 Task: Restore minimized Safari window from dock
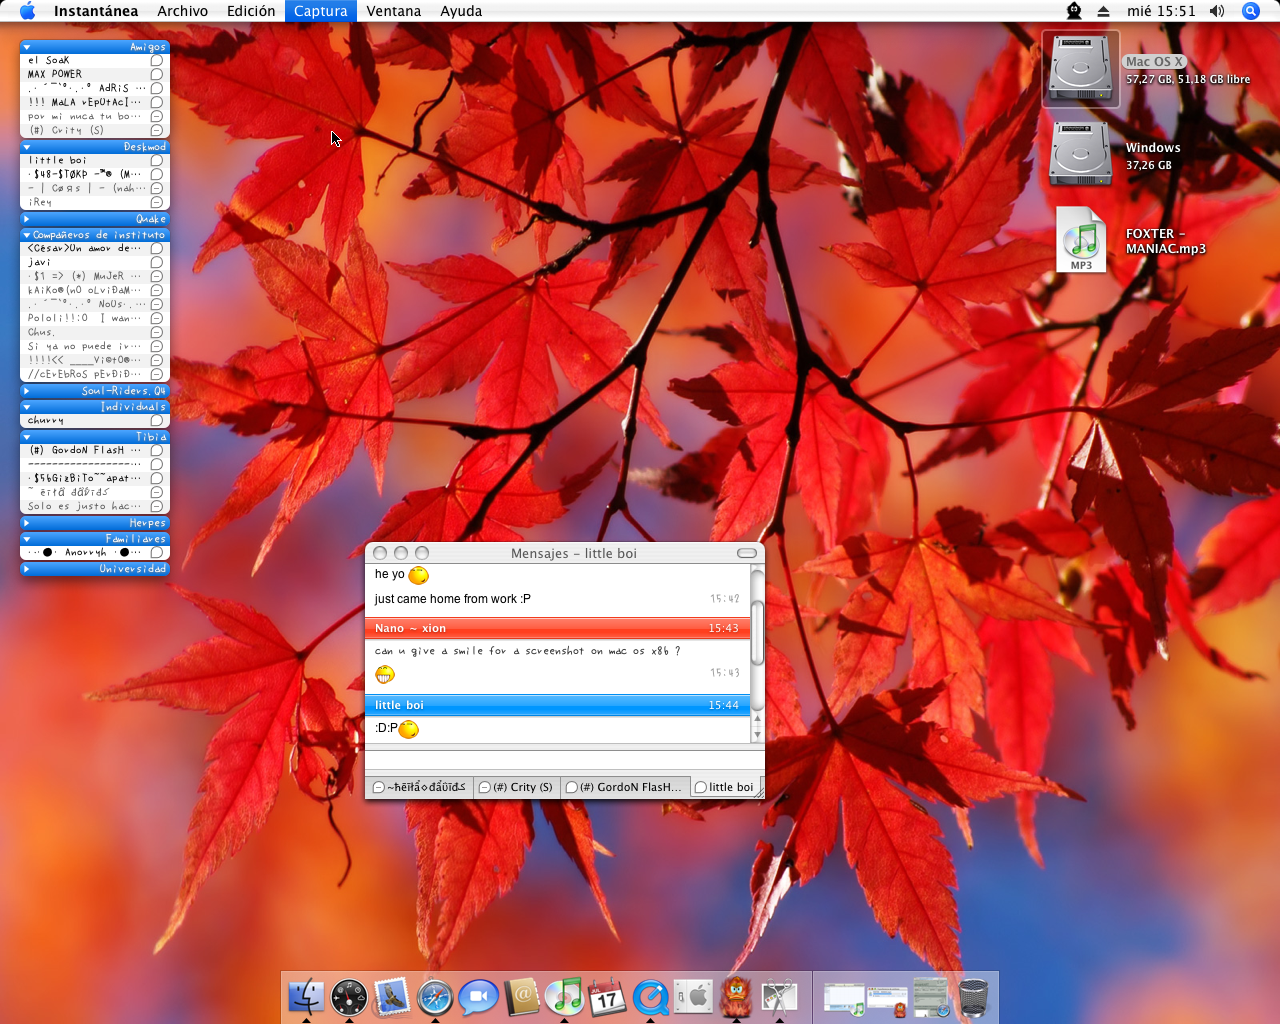pos(931,998)
